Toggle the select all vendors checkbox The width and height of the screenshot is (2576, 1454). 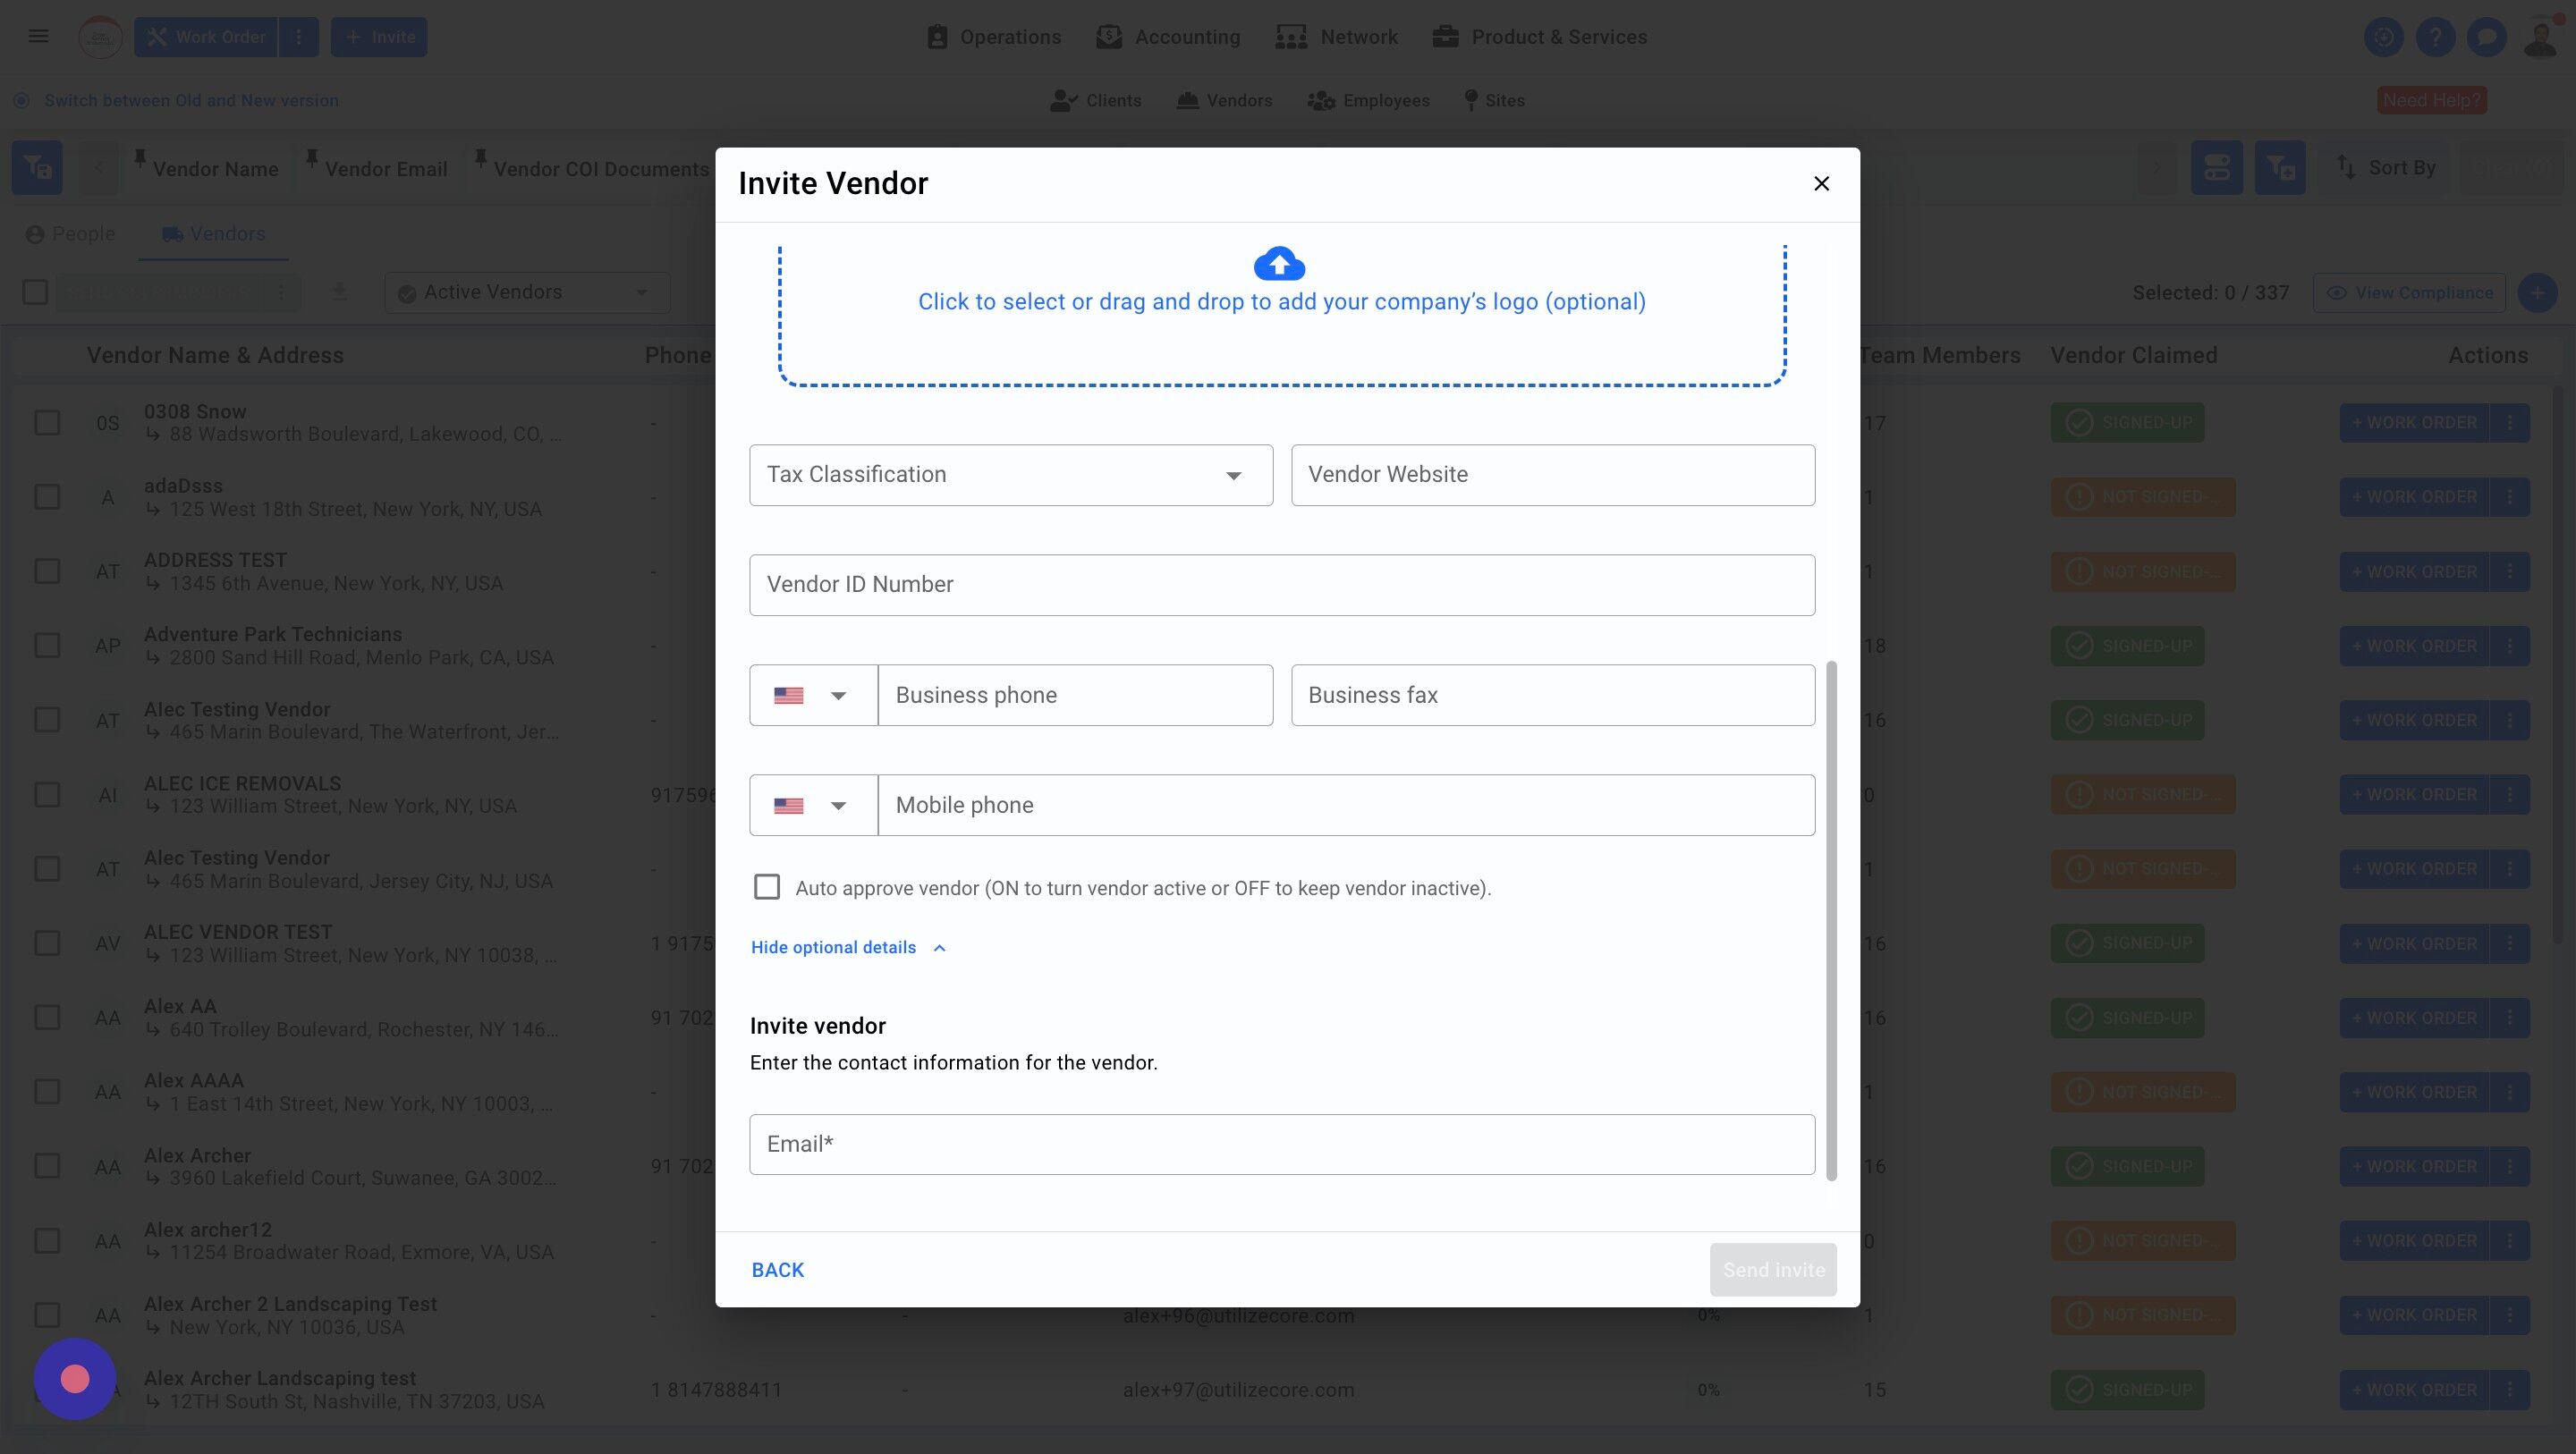click(35, 292)
